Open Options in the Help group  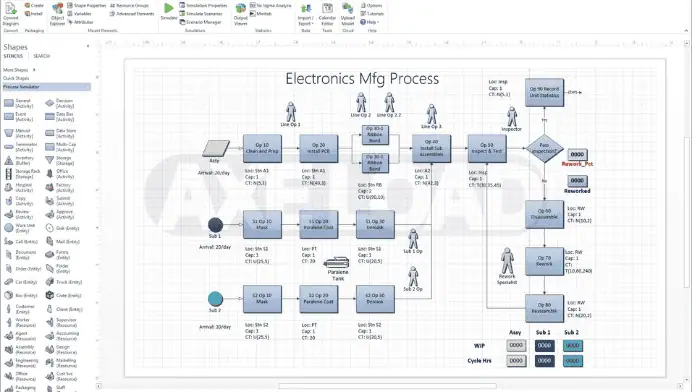pyautogui.click(x=371, y=5)
